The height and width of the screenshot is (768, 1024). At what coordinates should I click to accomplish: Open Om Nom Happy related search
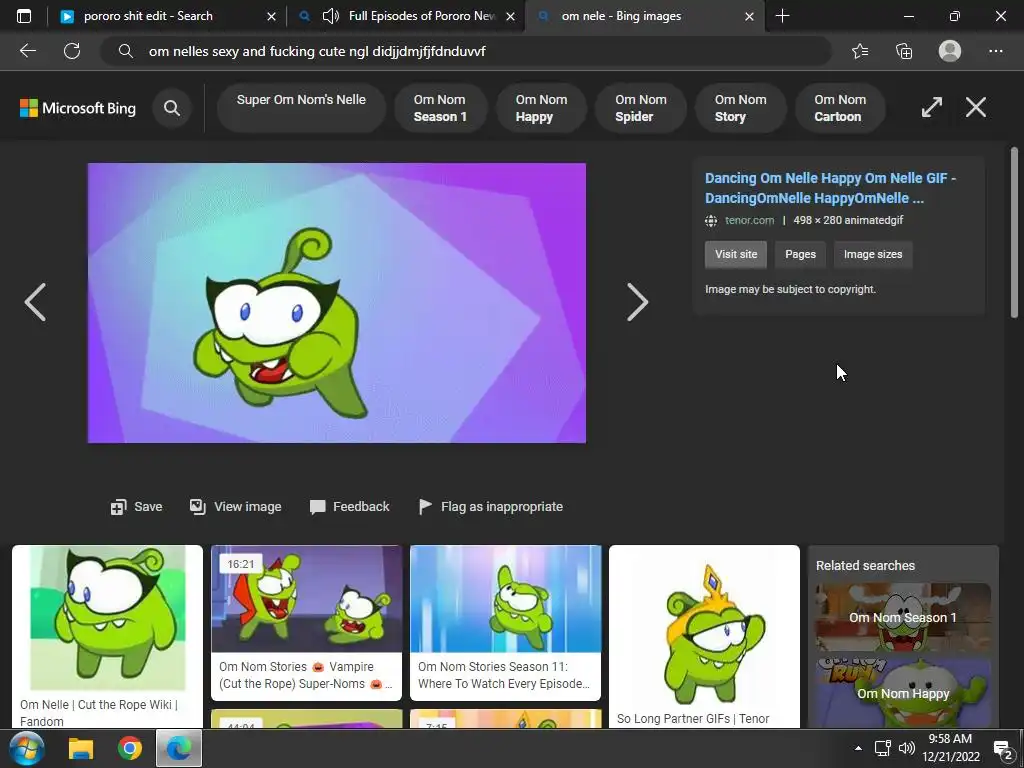coord(903,693)
